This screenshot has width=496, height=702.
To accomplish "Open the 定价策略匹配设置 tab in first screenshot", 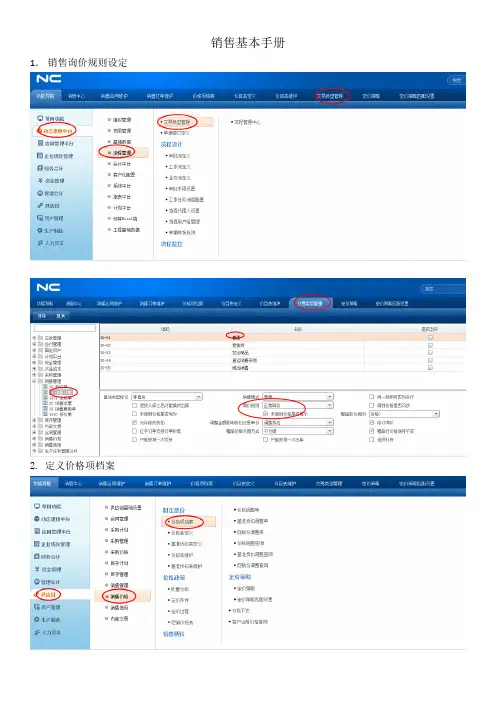I will click(x=417, y=96).
